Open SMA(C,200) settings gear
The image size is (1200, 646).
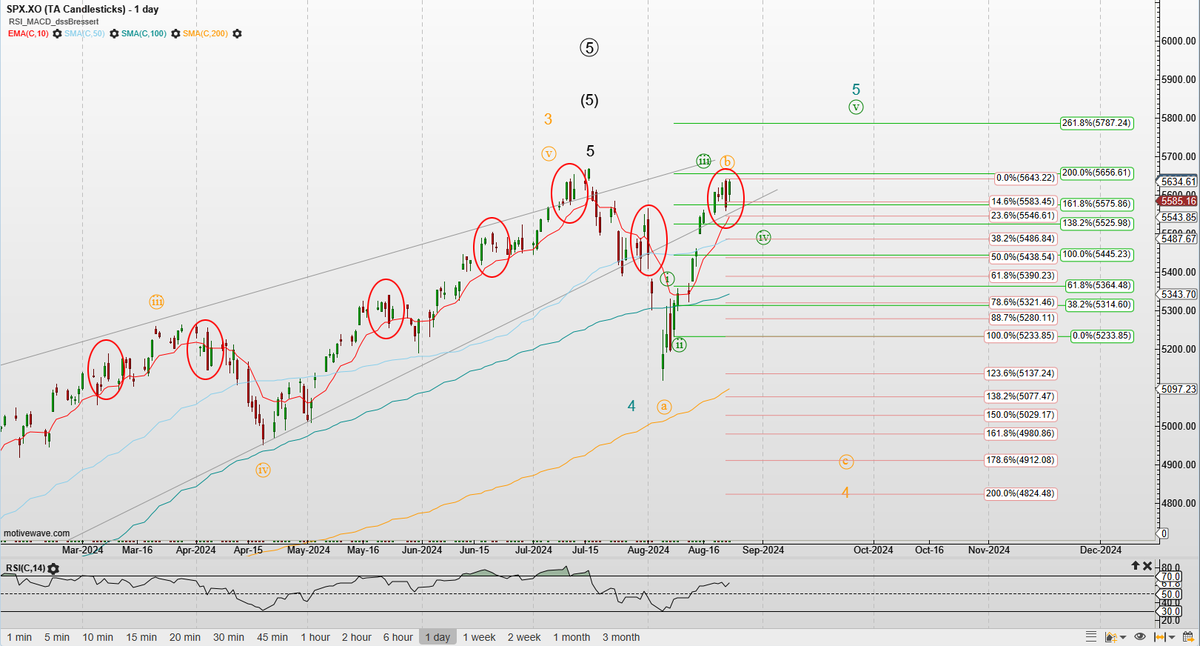[x=237, y=34]
